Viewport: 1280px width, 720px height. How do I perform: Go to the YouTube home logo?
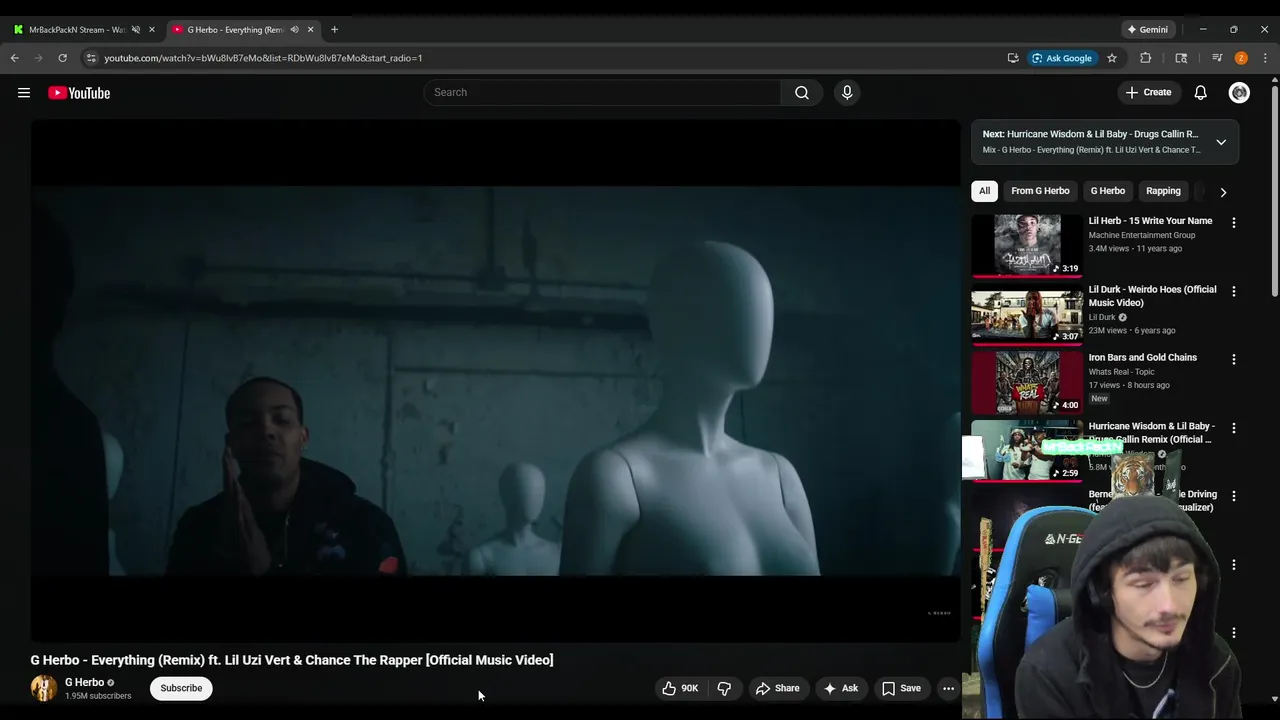[79, 93]
